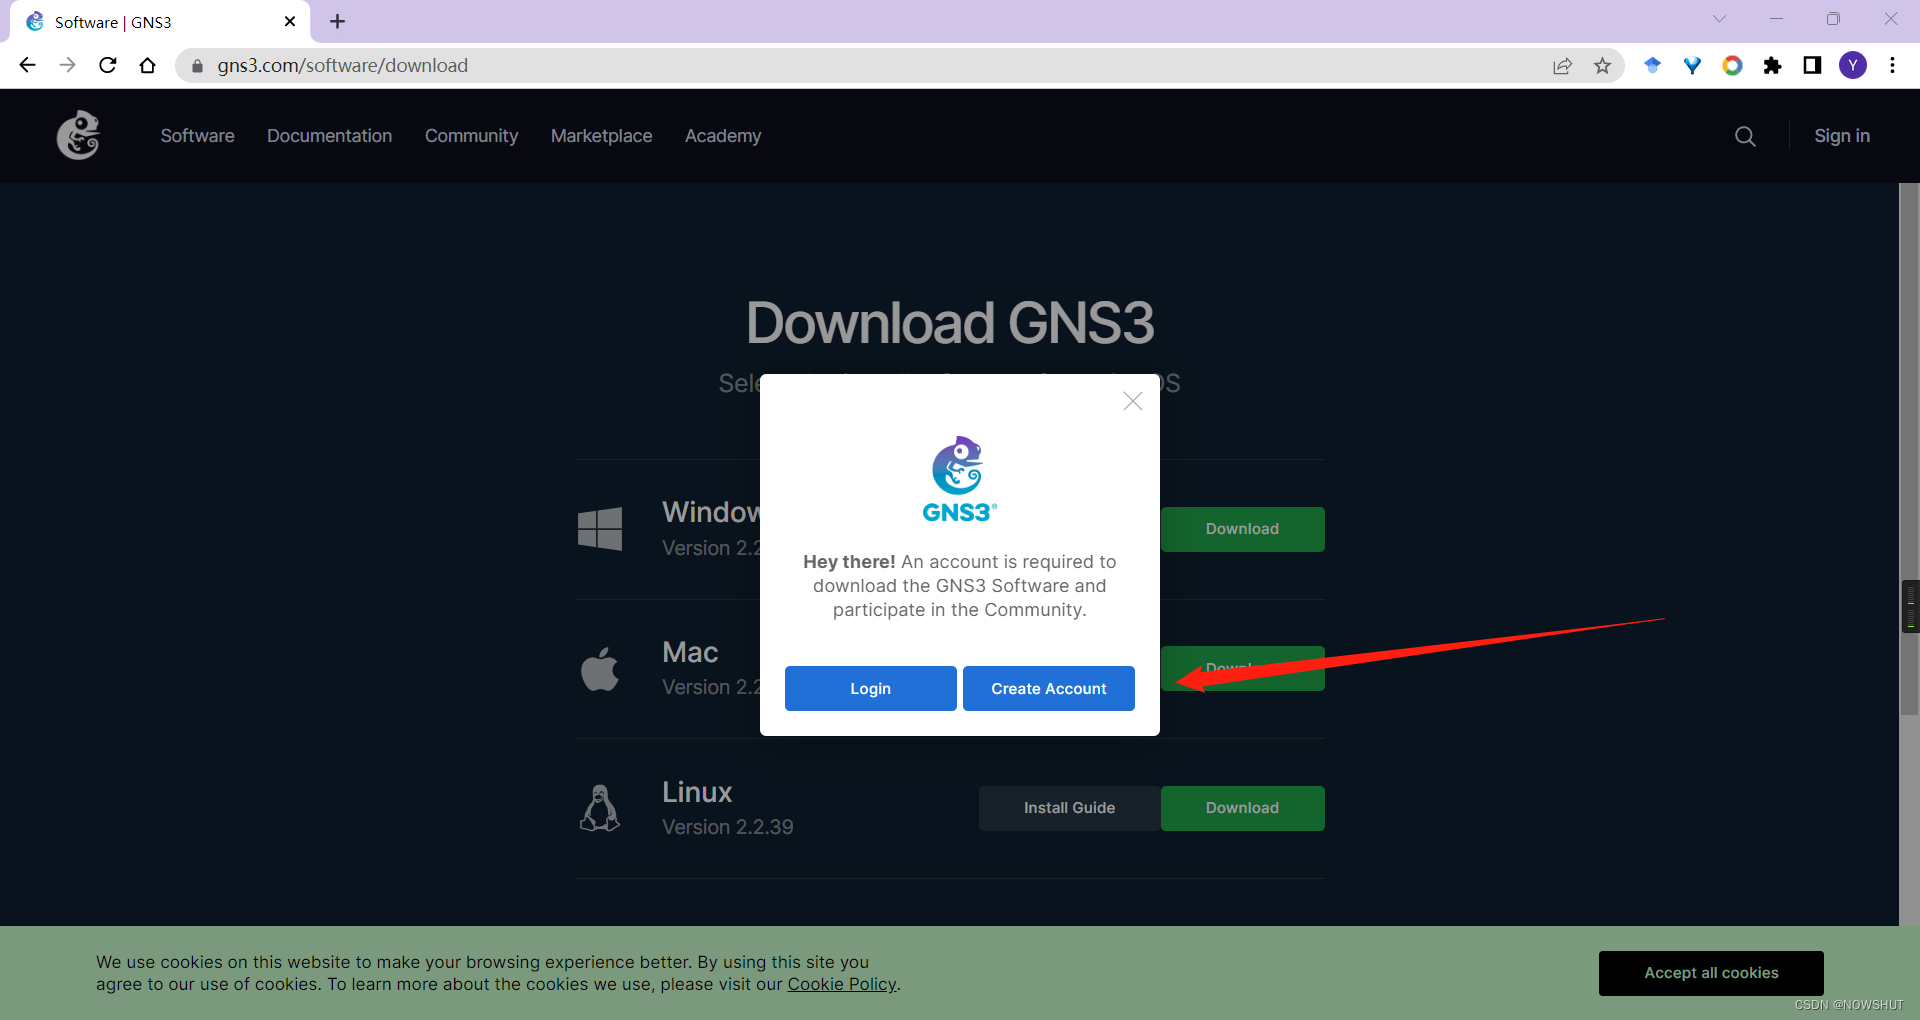Download GNS3 for Windows
Viewport: 1920px width, 1020px height.
[1242, 529]
